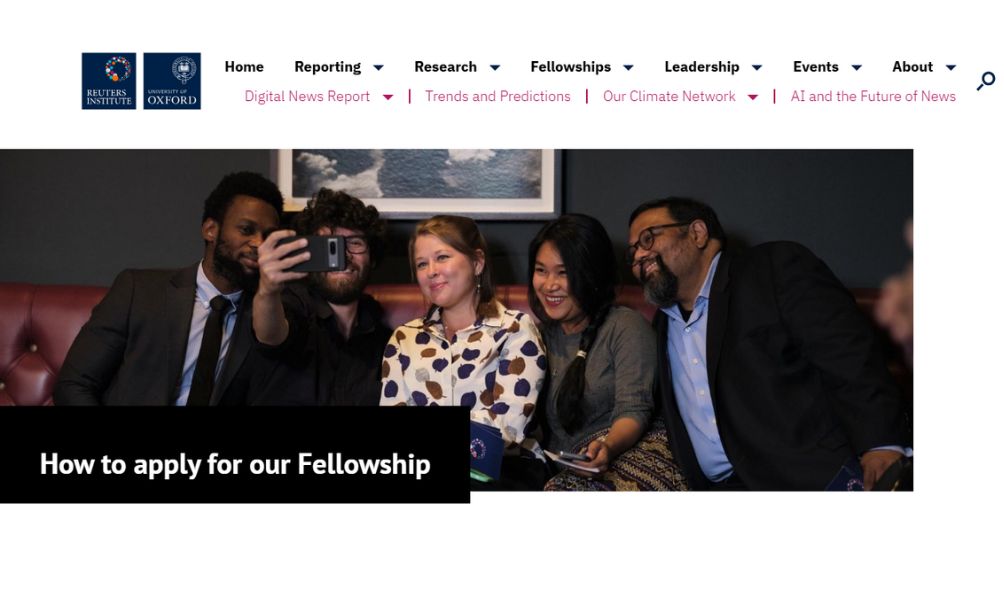Open the Research menu label
The height and width of the screenshot is (591, 1004).
(x=445, y=67)
